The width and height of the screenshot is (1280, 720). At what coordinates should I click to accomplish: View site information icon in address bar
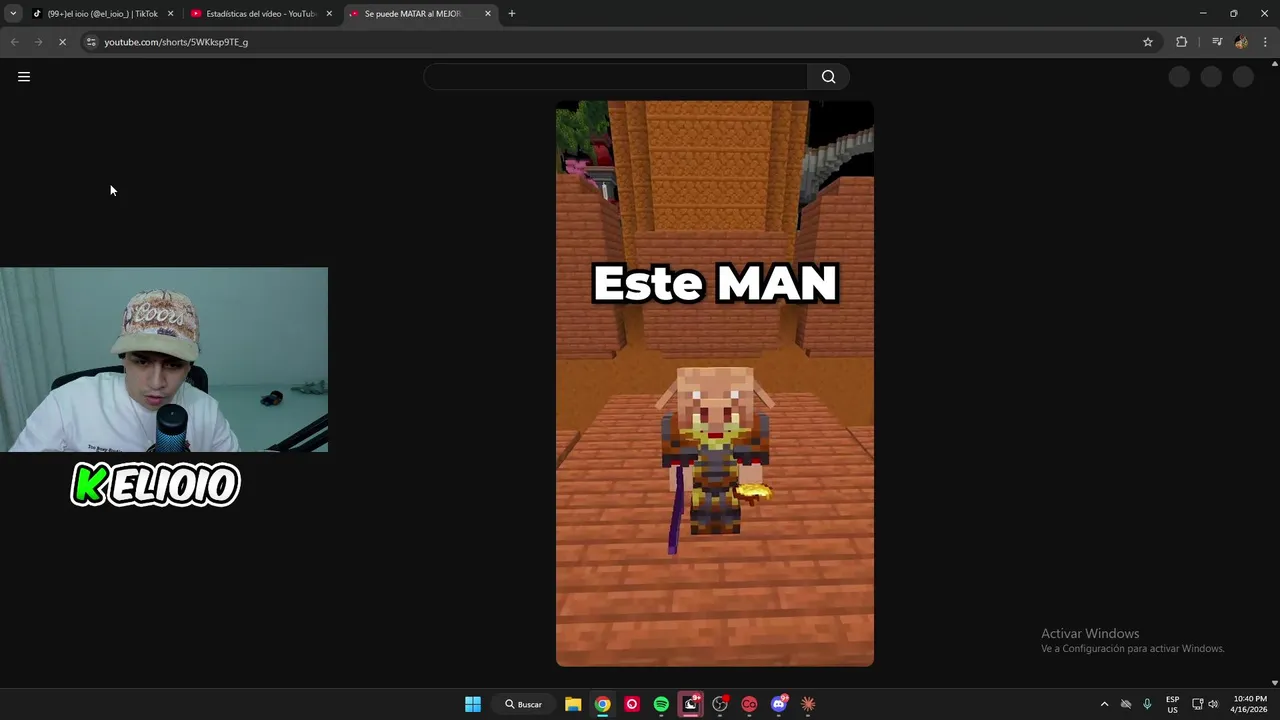91,42
